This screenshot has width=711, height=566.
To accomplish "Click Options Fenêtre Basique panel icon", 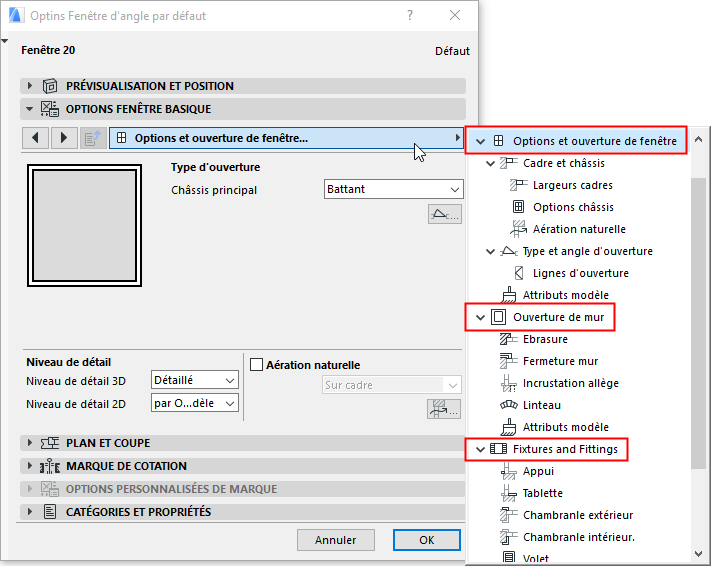I will click(50, 109).
